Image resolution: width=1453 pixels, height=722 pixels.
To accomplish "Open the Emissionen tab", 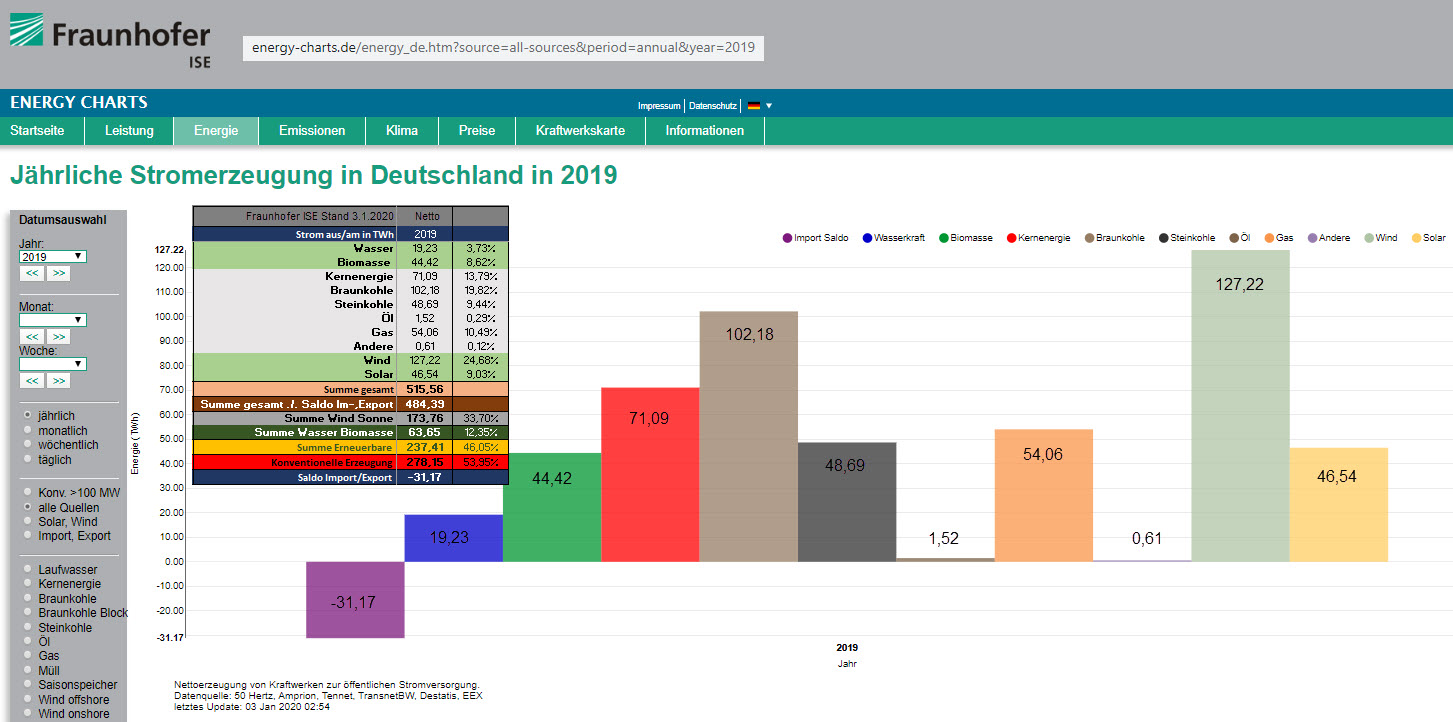I will [x=312, y=131].
